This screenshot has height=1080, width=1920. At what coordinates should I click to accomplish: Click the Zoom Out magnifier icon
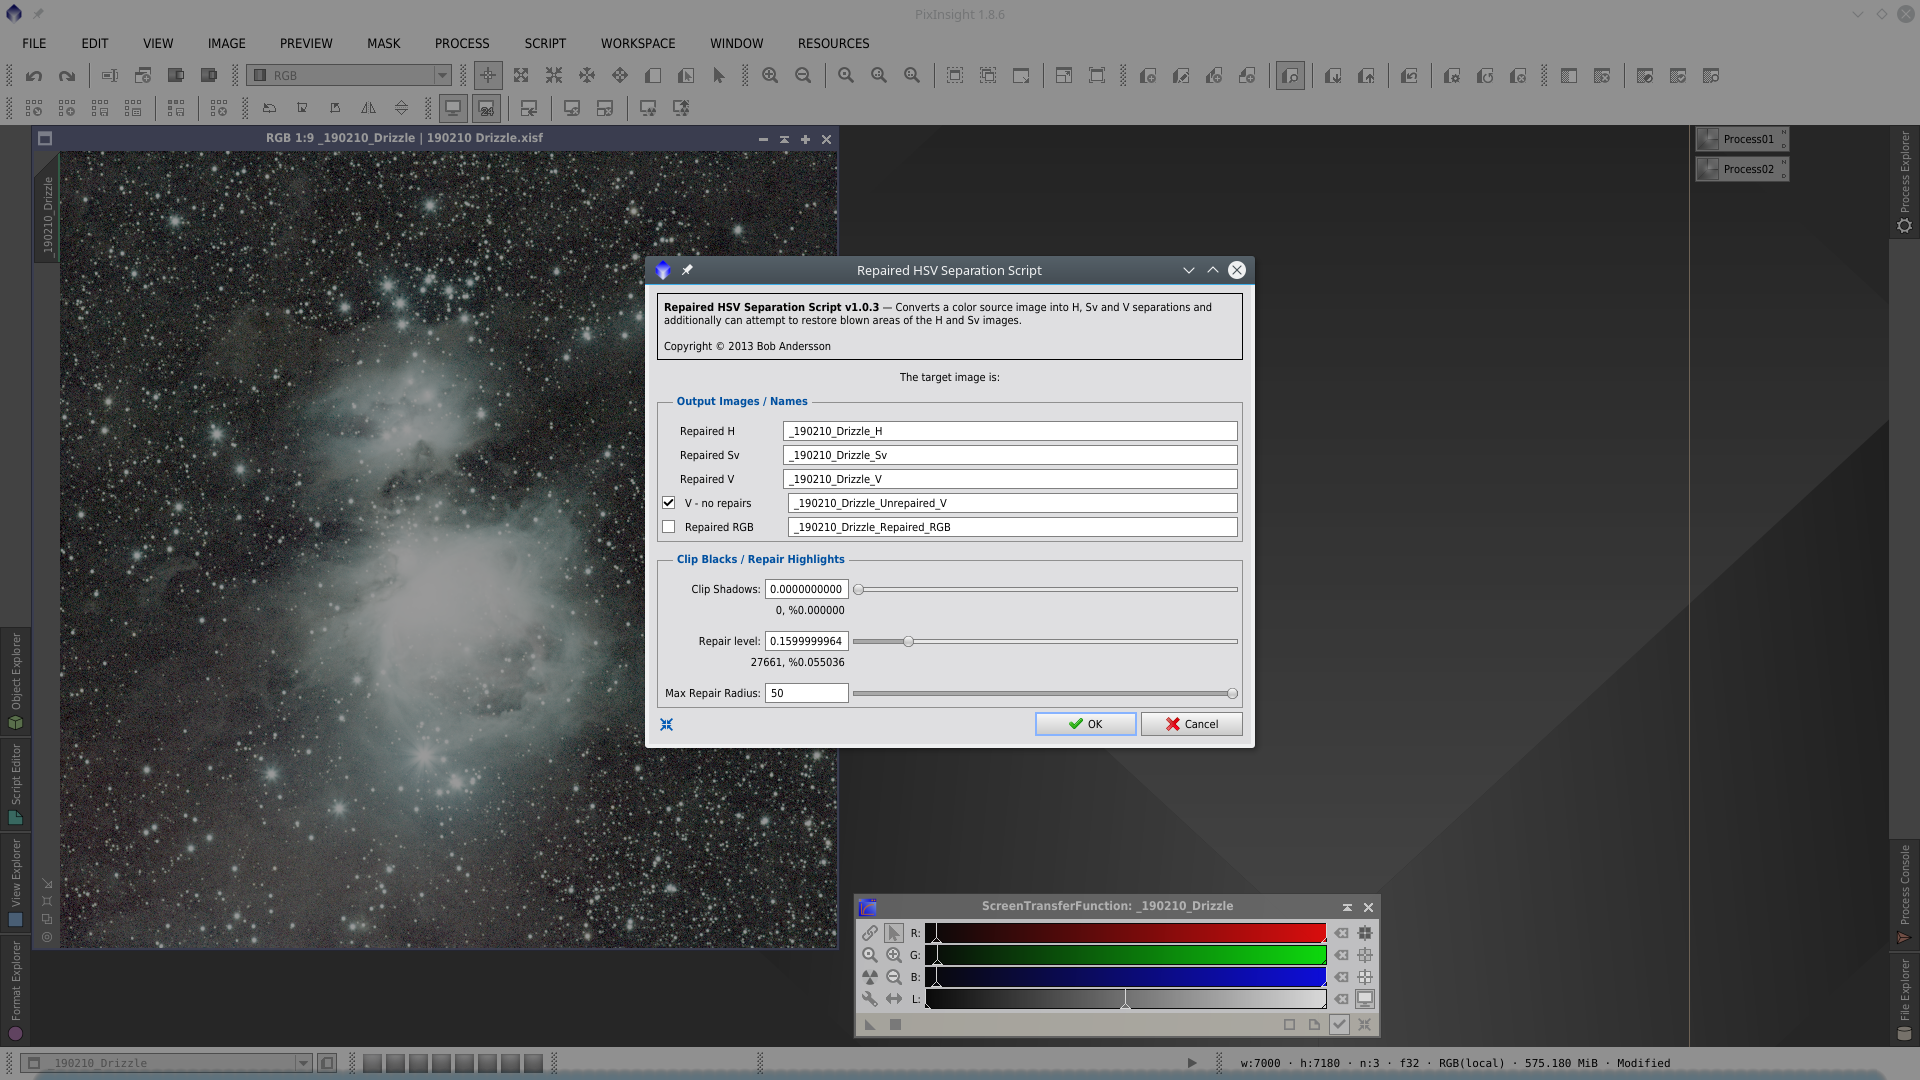(x=803, y=76)
